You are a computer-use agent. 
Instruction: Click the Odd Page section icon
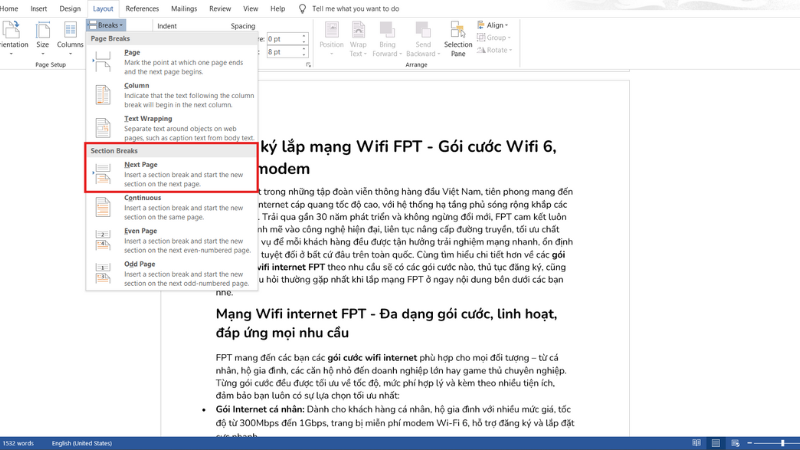103,273
